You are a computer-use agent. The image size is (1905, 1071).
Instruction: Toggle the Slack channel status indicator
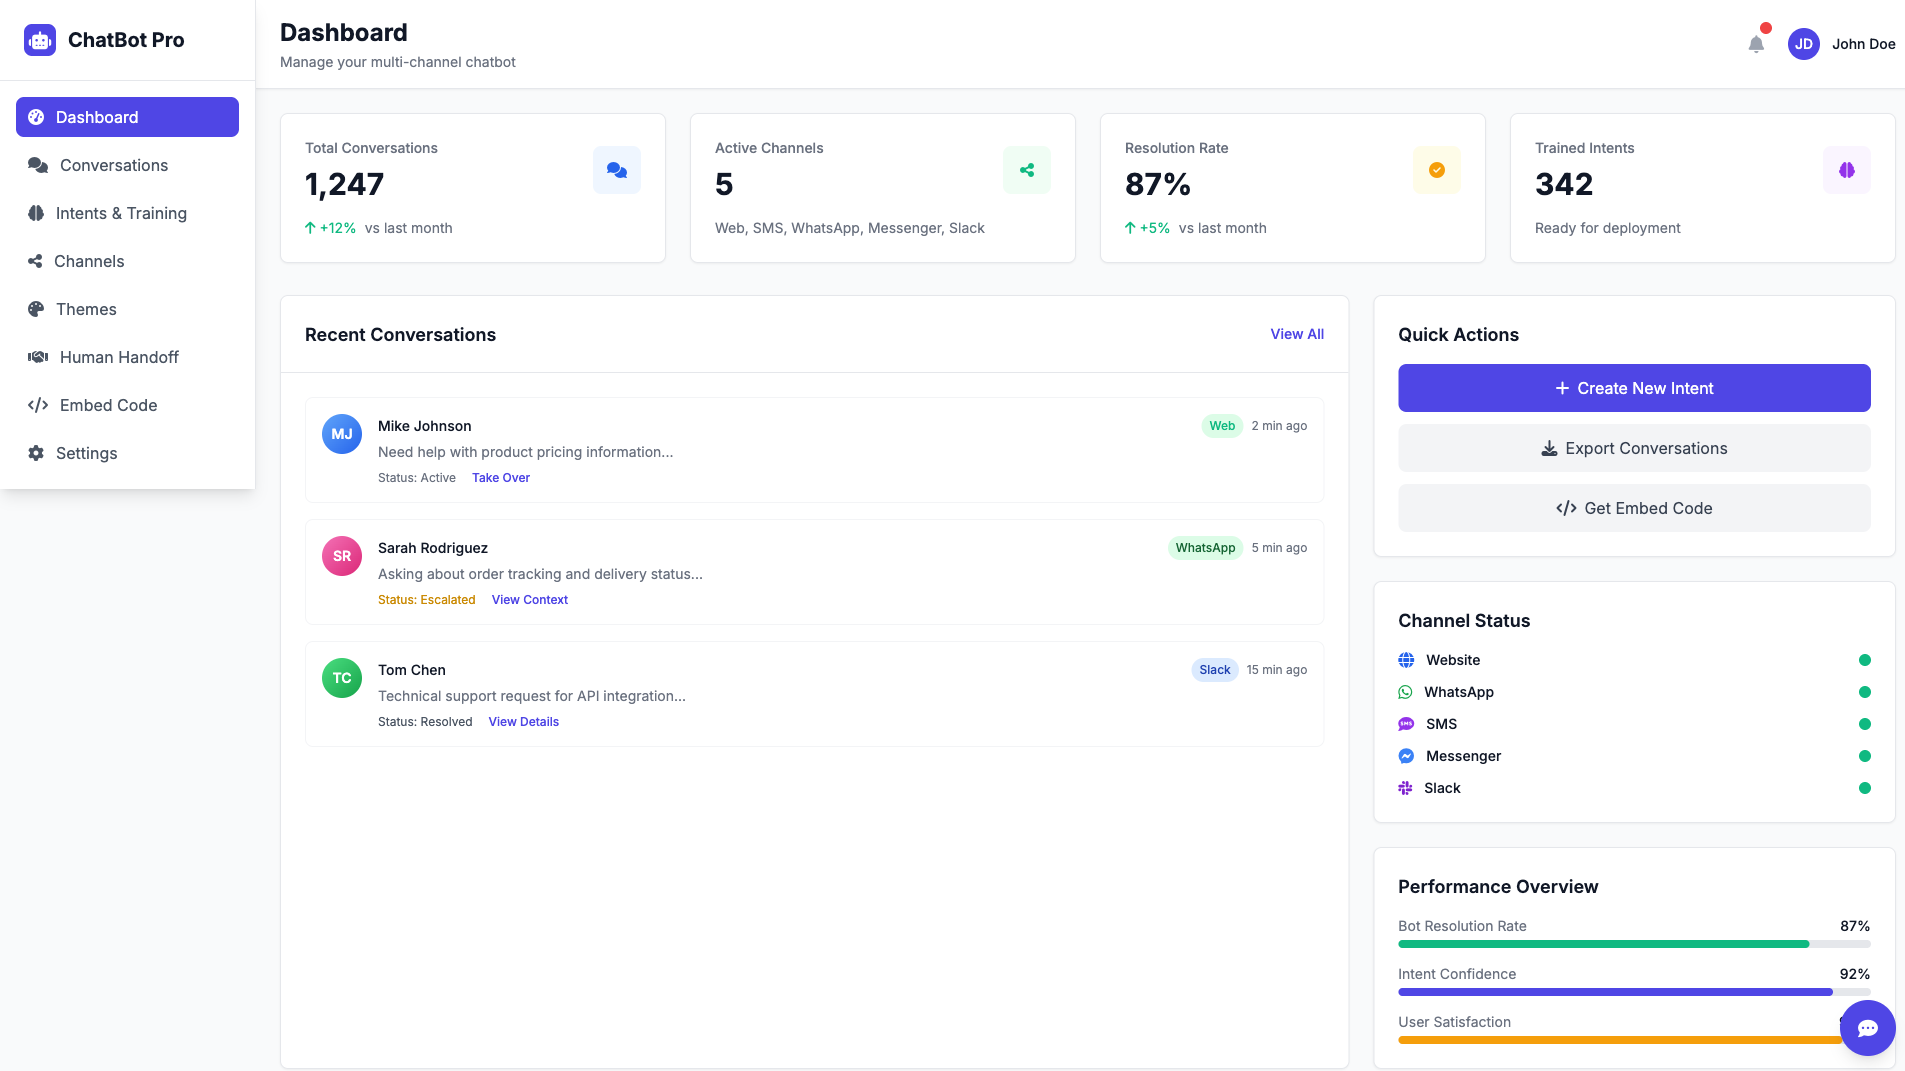(1864, 787)
